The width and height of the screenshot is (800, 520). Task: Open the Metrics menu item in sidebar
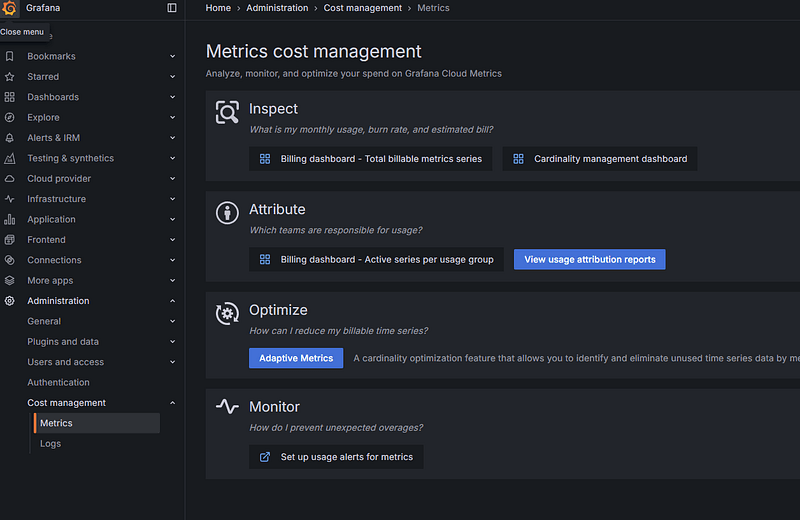tap(97, 423)
